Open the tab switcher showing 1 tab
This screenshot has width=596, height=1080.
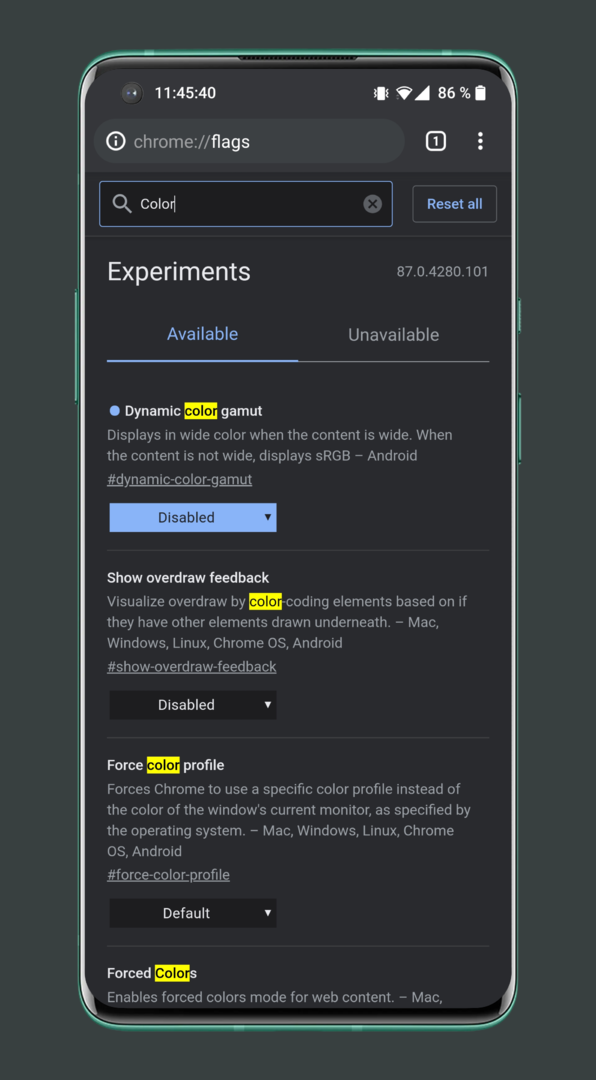point(435,141)
